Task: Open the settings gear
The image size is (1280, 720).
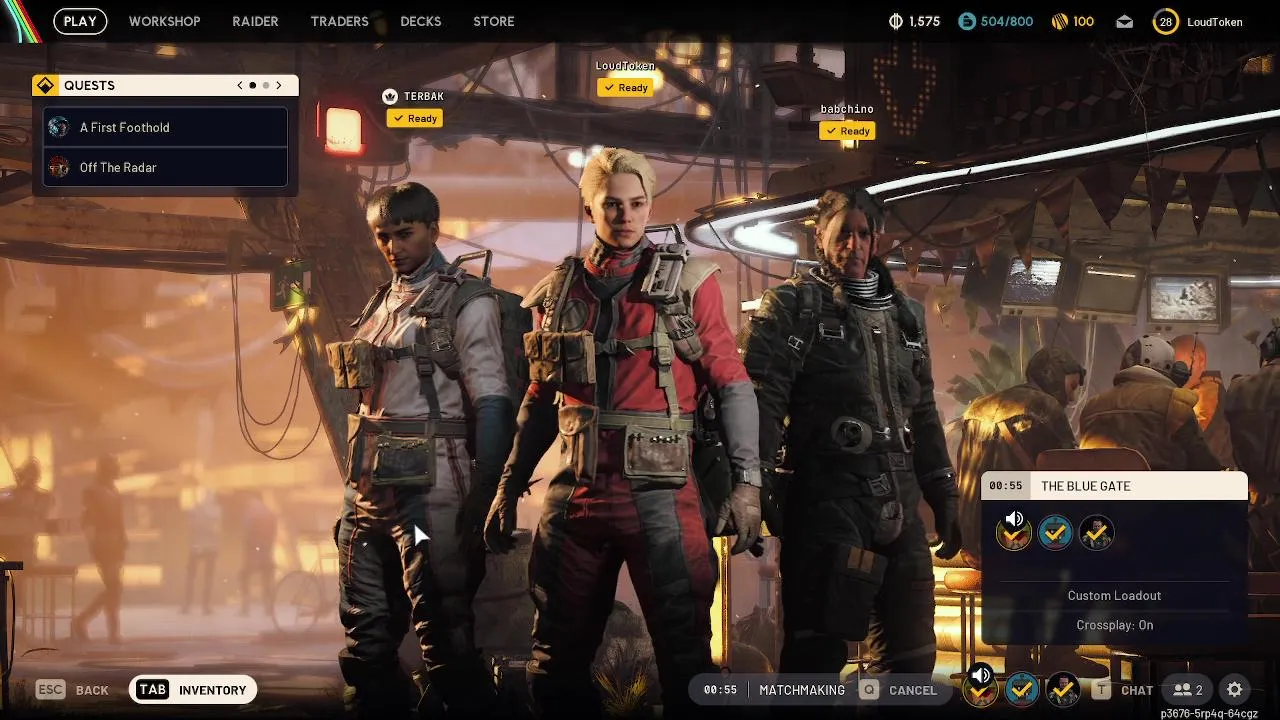Action: point(1235,690)
